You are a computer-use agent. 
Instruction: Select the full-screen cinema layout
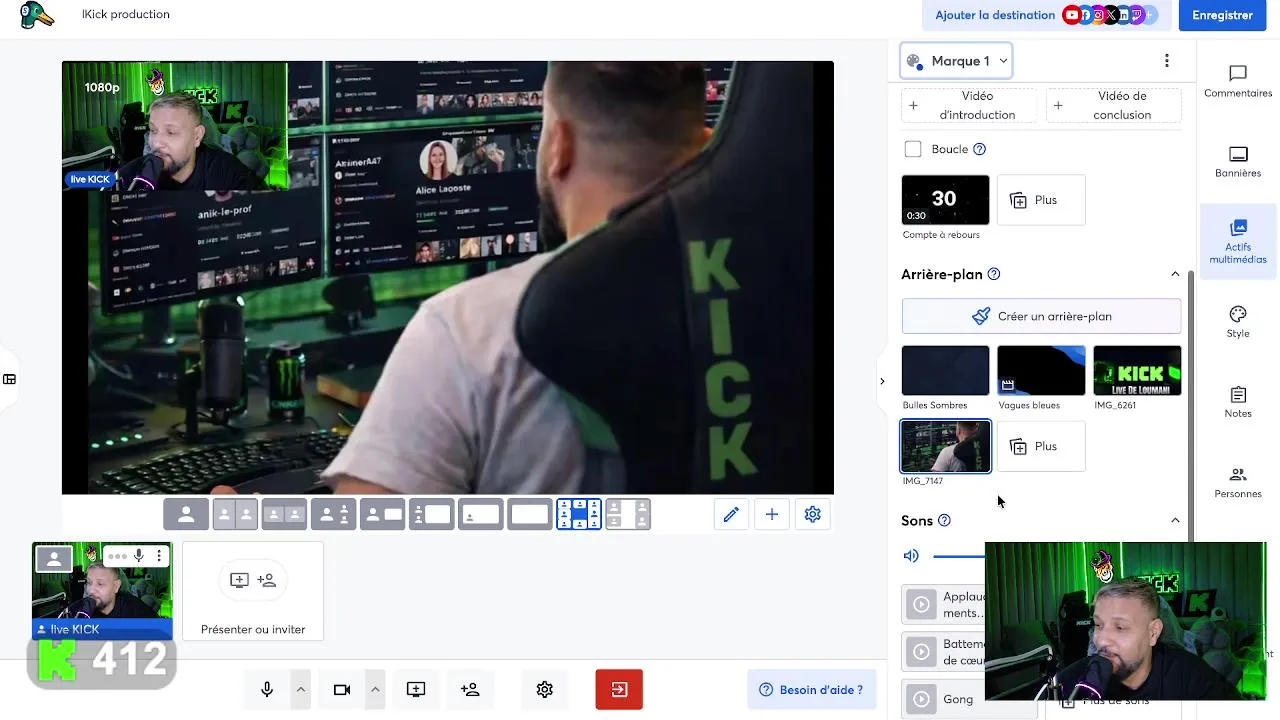click(530, 514)
